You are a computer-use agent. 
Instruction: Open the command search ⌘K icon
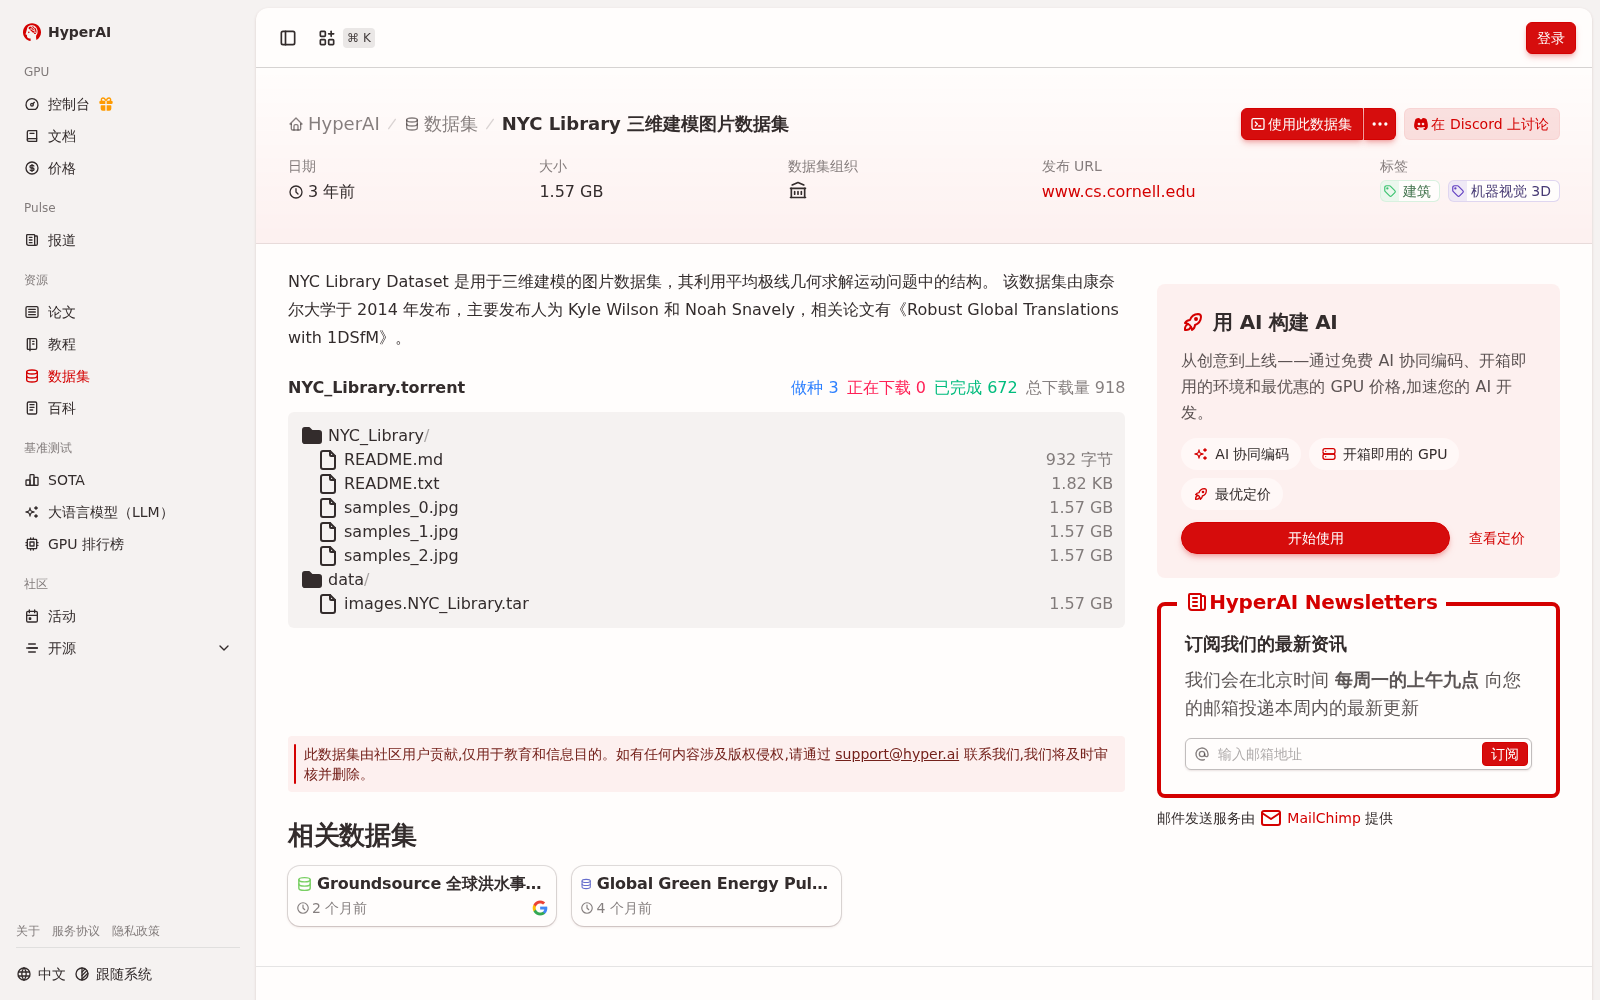click(327, 38)
